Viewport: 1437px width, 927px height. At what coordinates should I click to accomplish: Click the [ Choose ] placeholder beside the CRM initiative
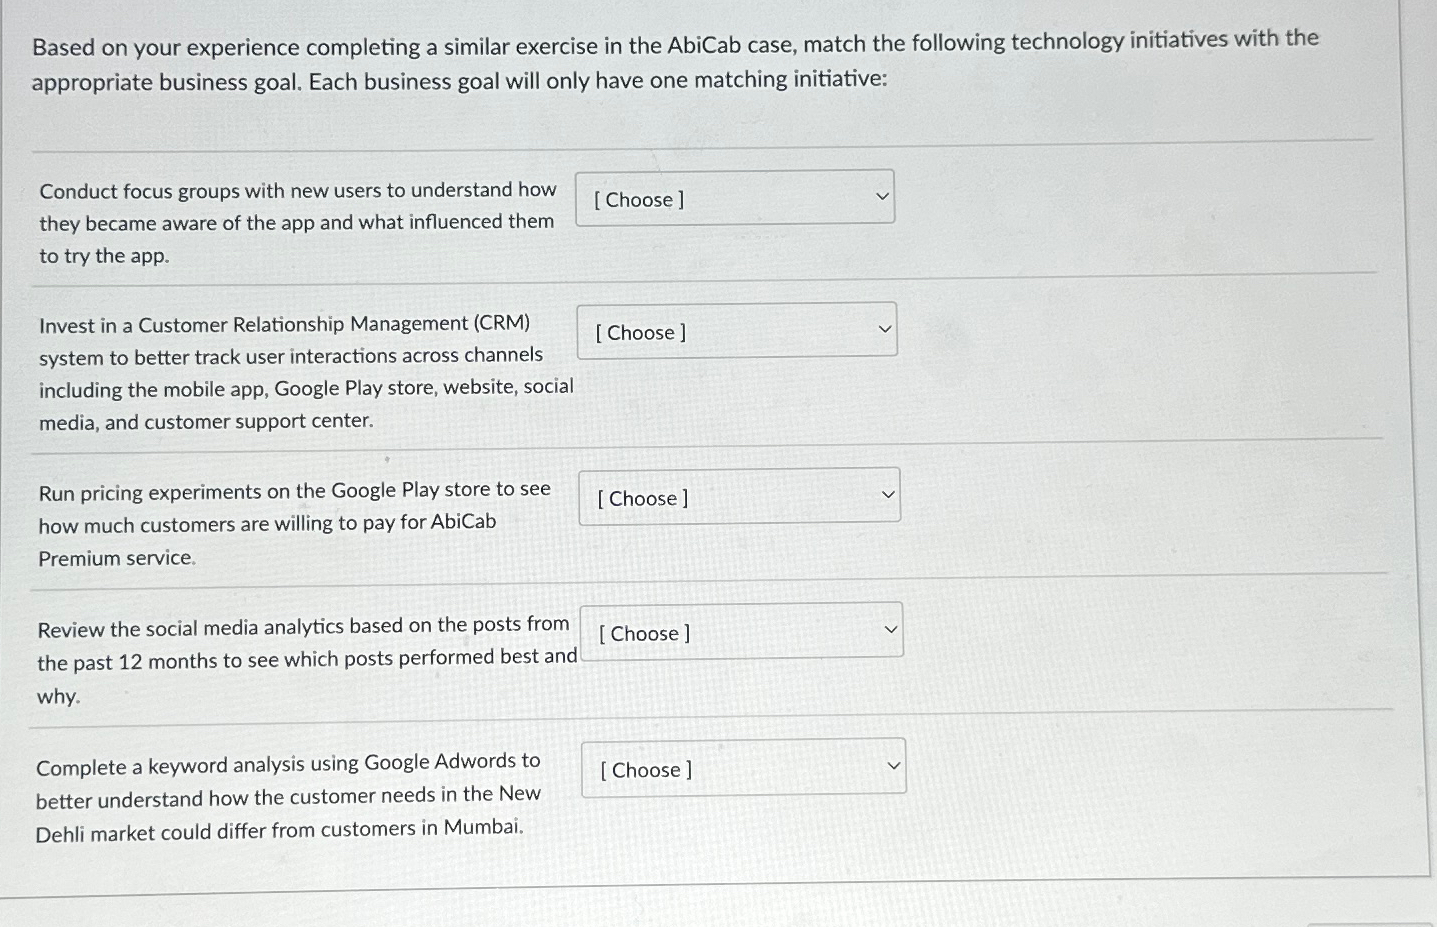pyautogui.click(x=640, y=332)
